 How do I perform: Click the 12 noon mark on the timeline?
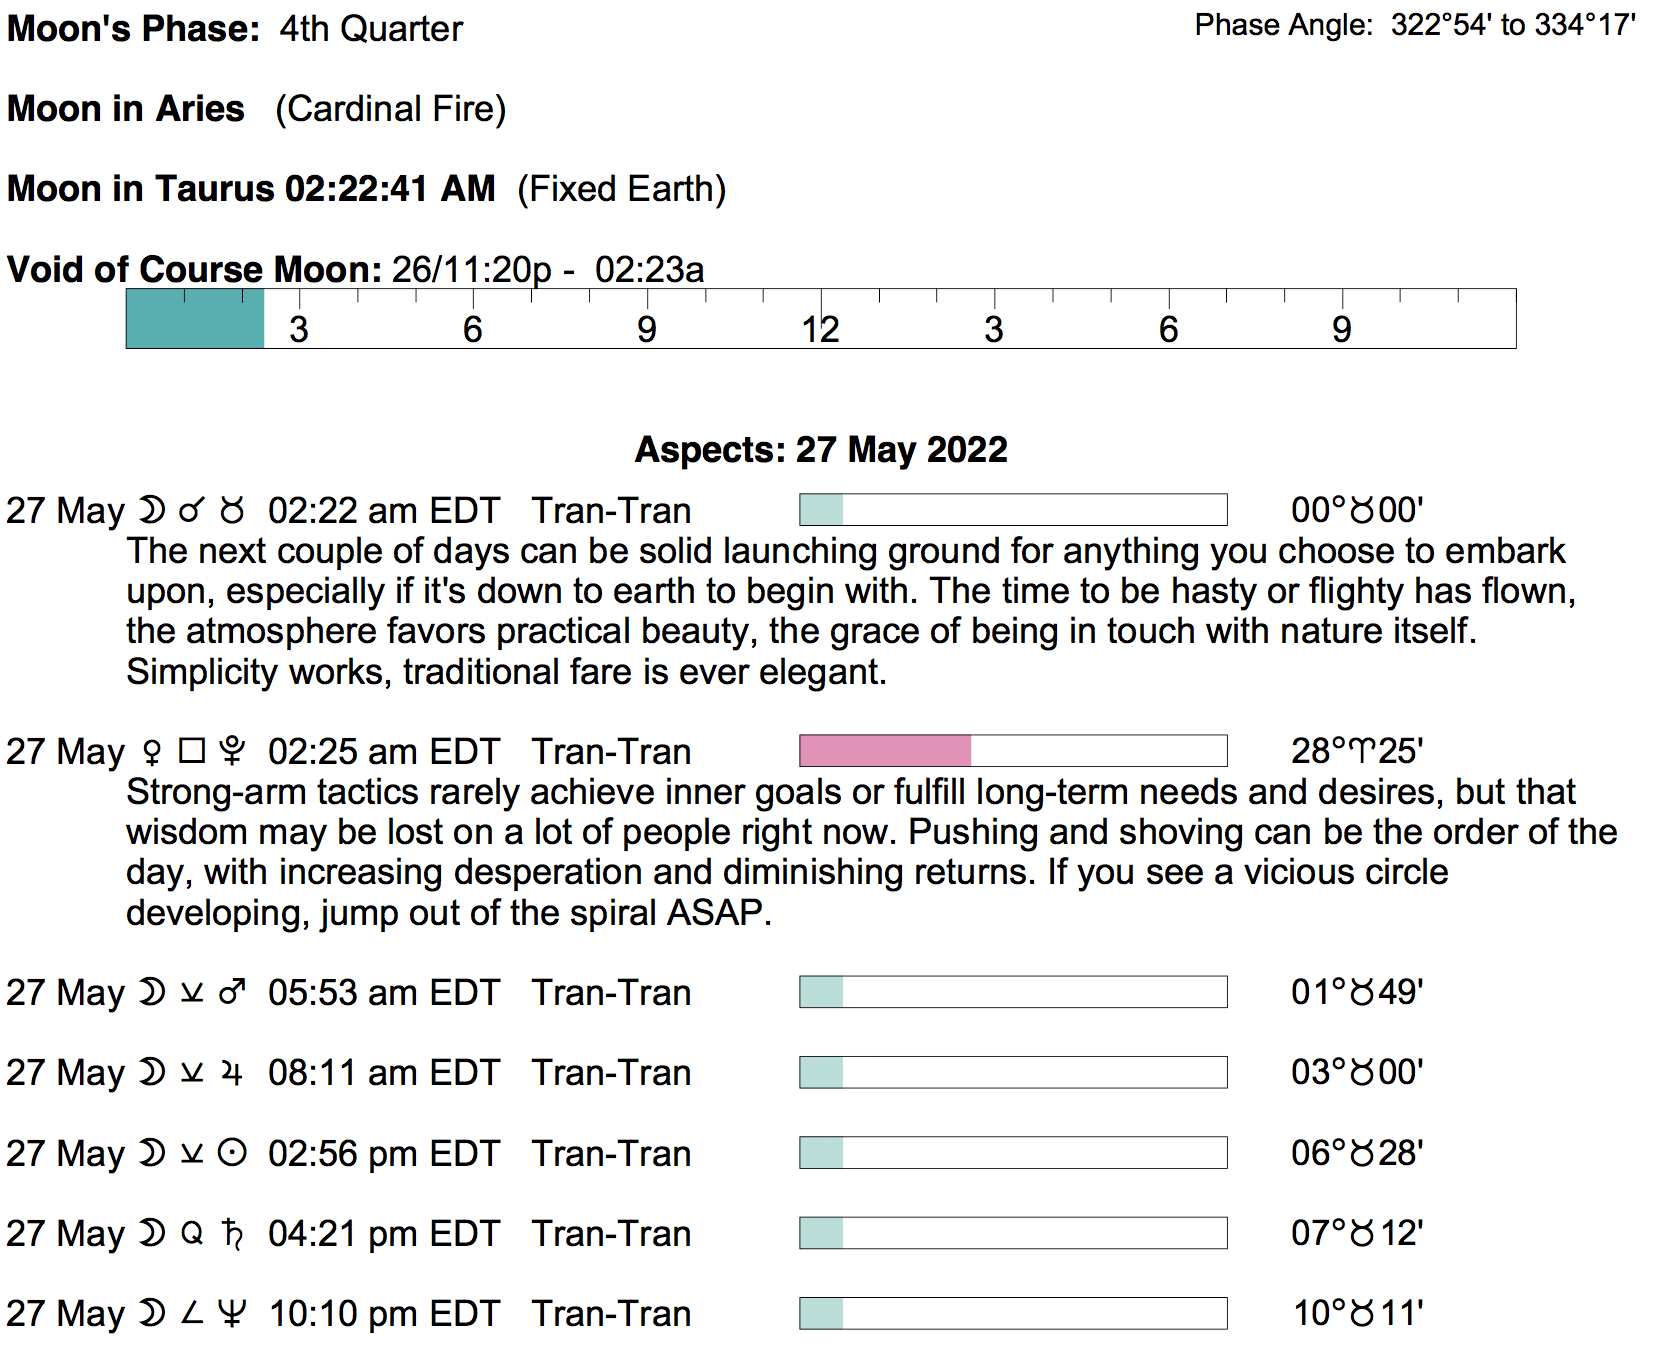(x=820, y=329)
